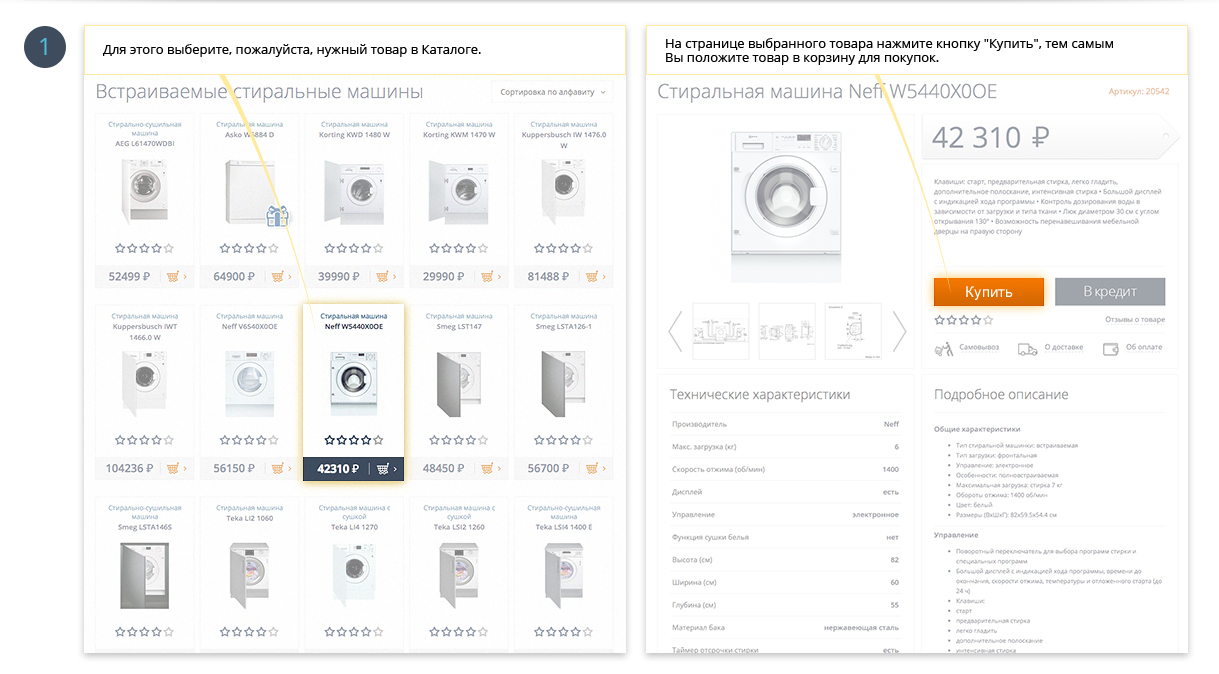The height and width of the screenshot is (674, 1219).
Task: Open Asko W6884 D product title
Action: tap(249, 134)
